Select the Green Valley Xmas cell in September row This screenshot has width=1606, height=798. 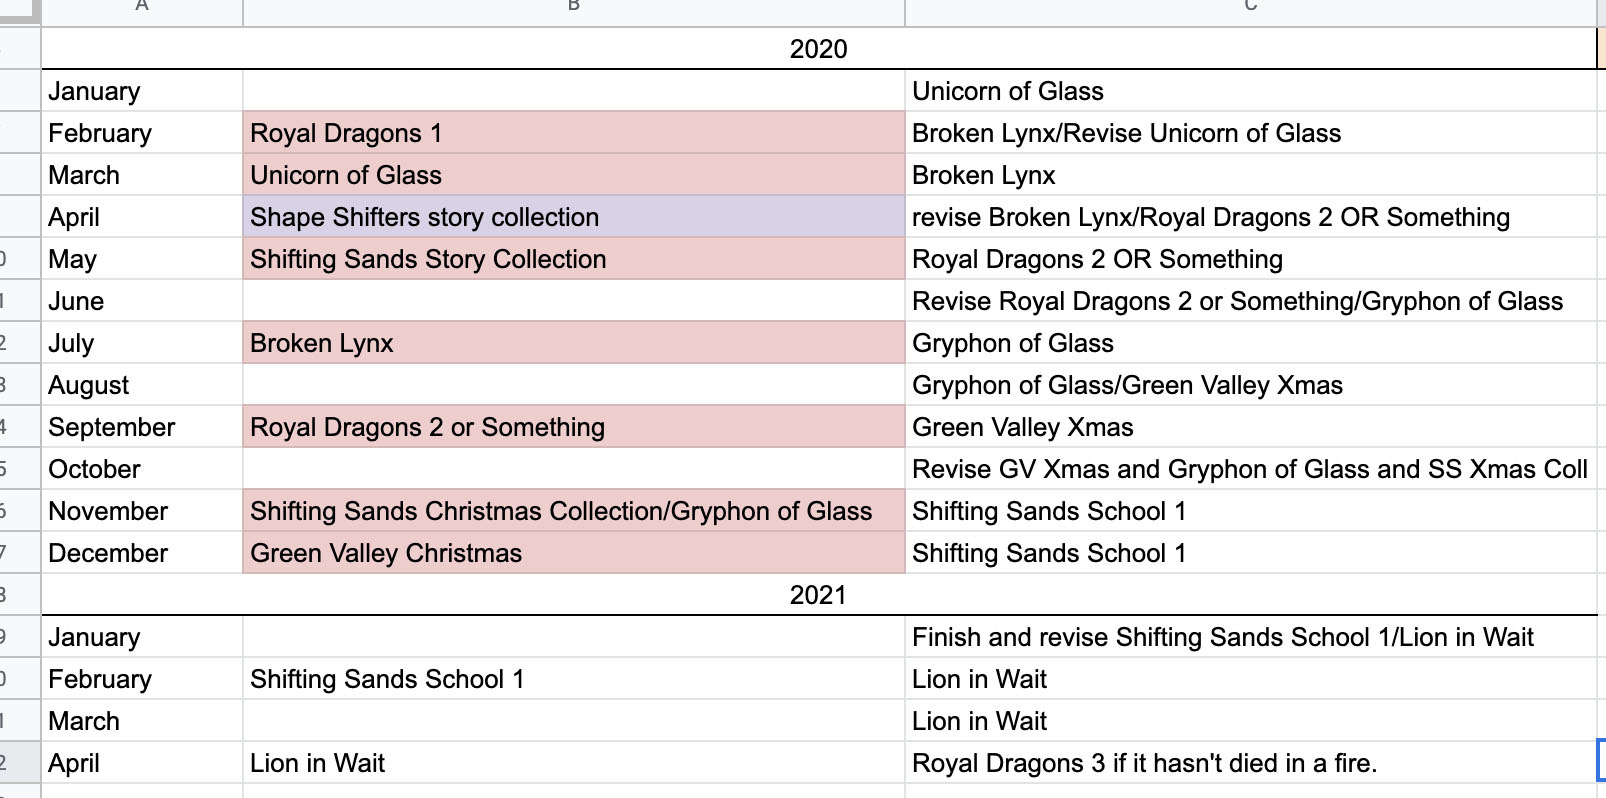[1250, 427]
